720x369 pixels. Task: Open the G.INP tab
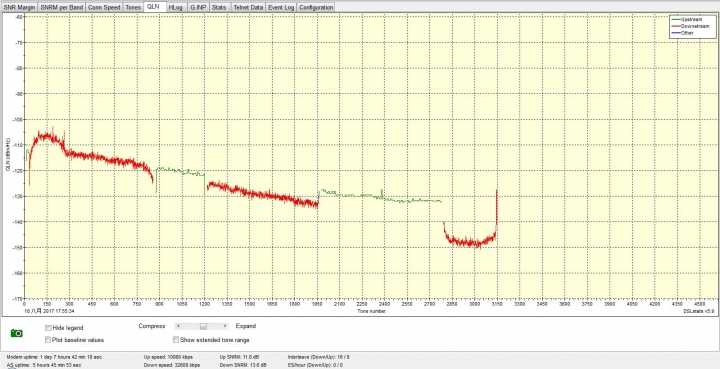pyautogui.click(x=197, y=7)
